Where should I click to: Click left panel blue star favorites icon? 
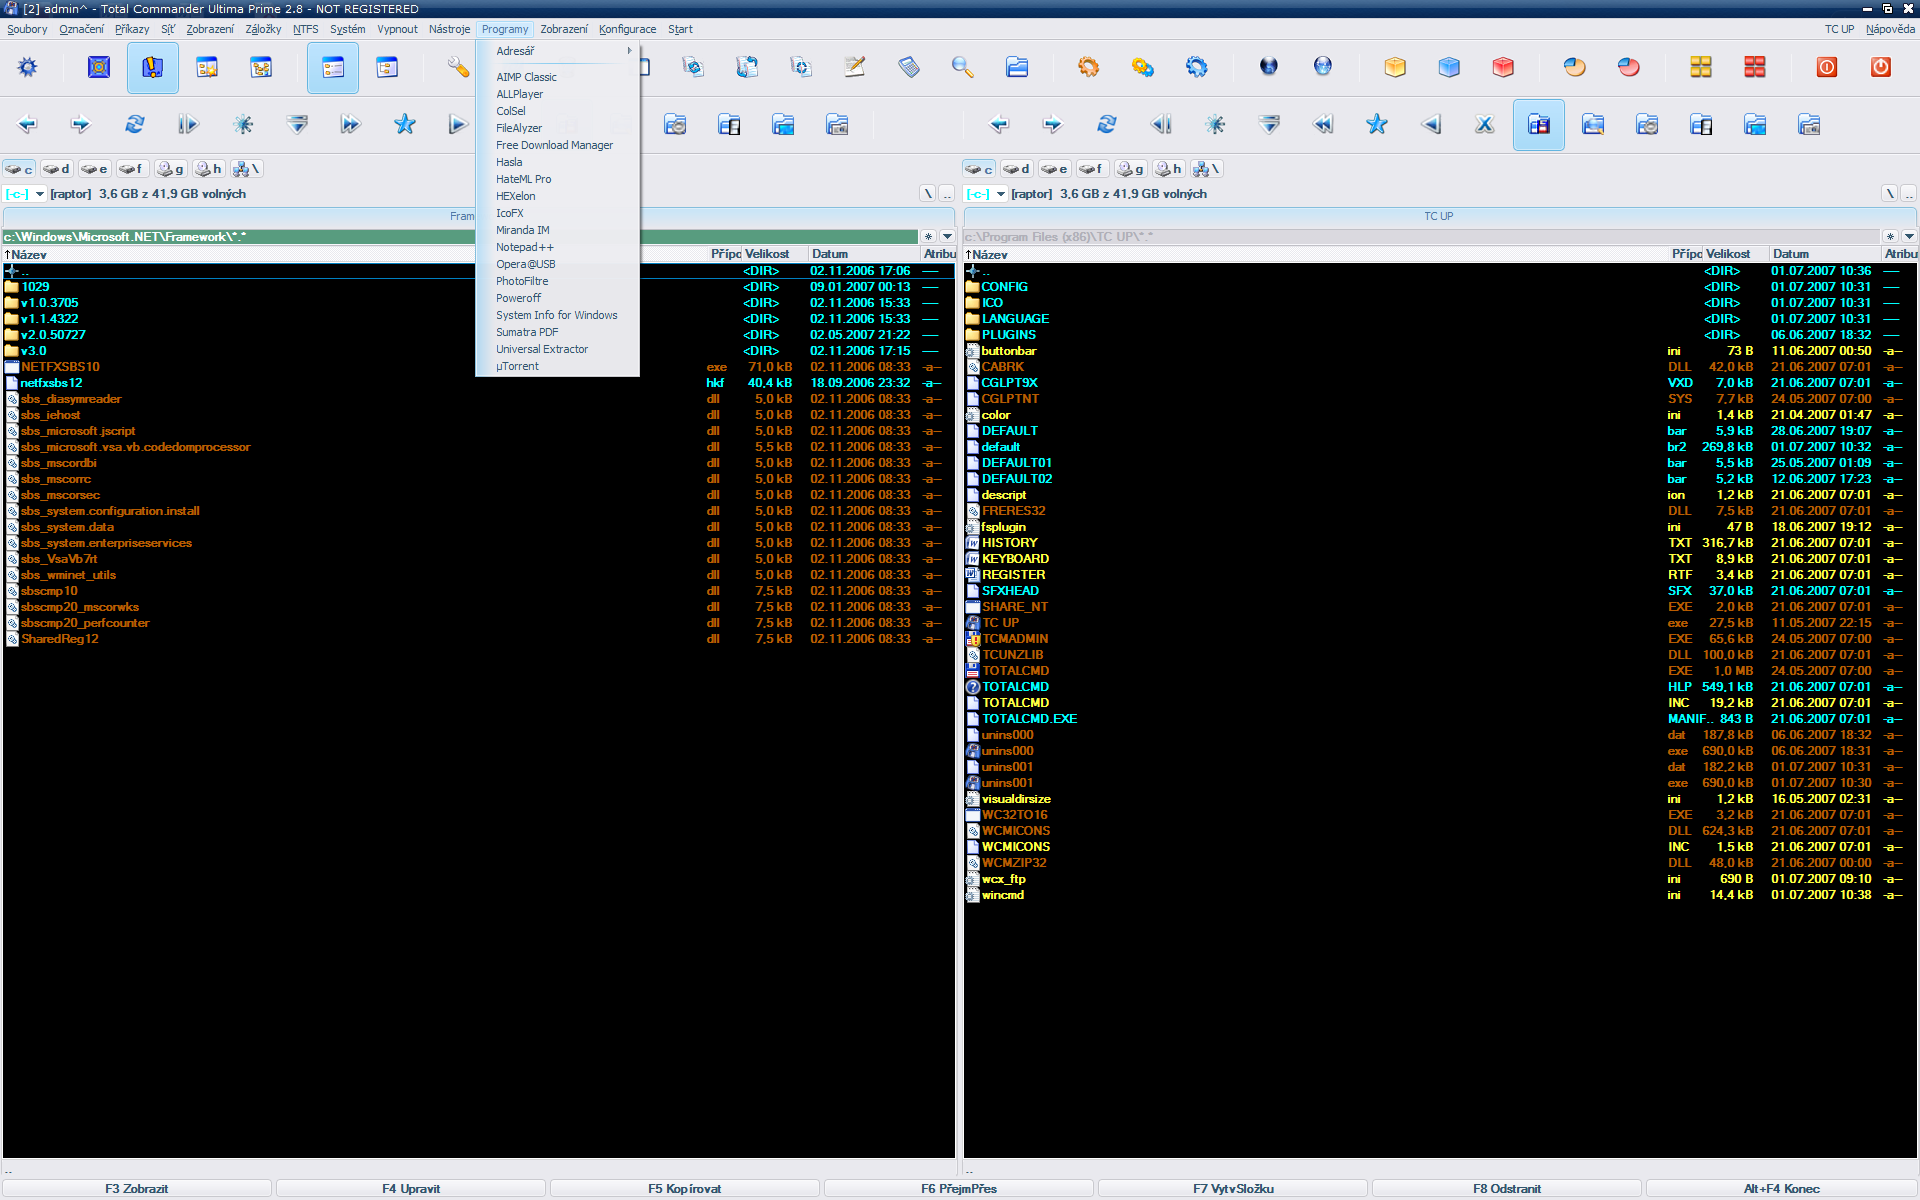[405, 125]
